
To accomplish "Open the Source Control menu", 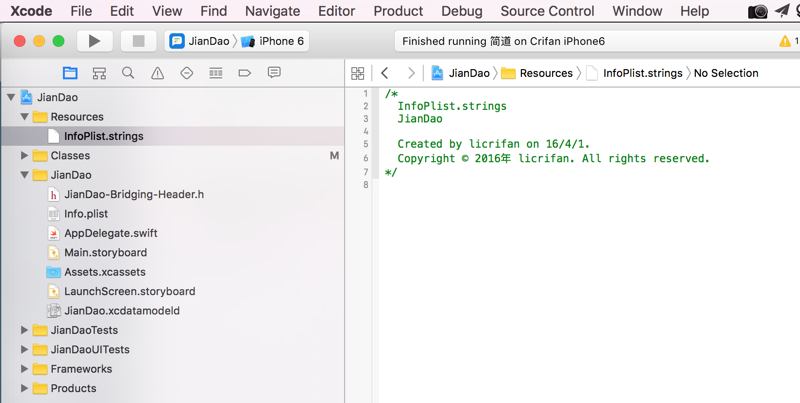I will 547,11.
